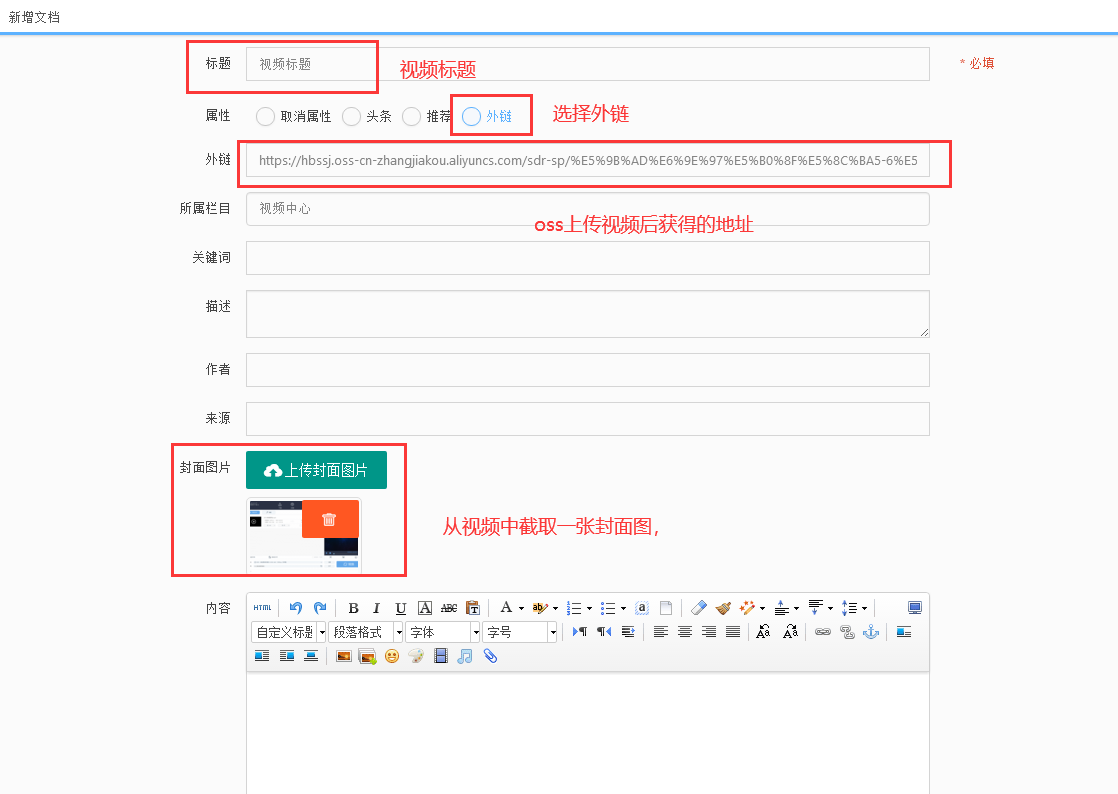Expand the ordered list style arrow

[590, 609]
